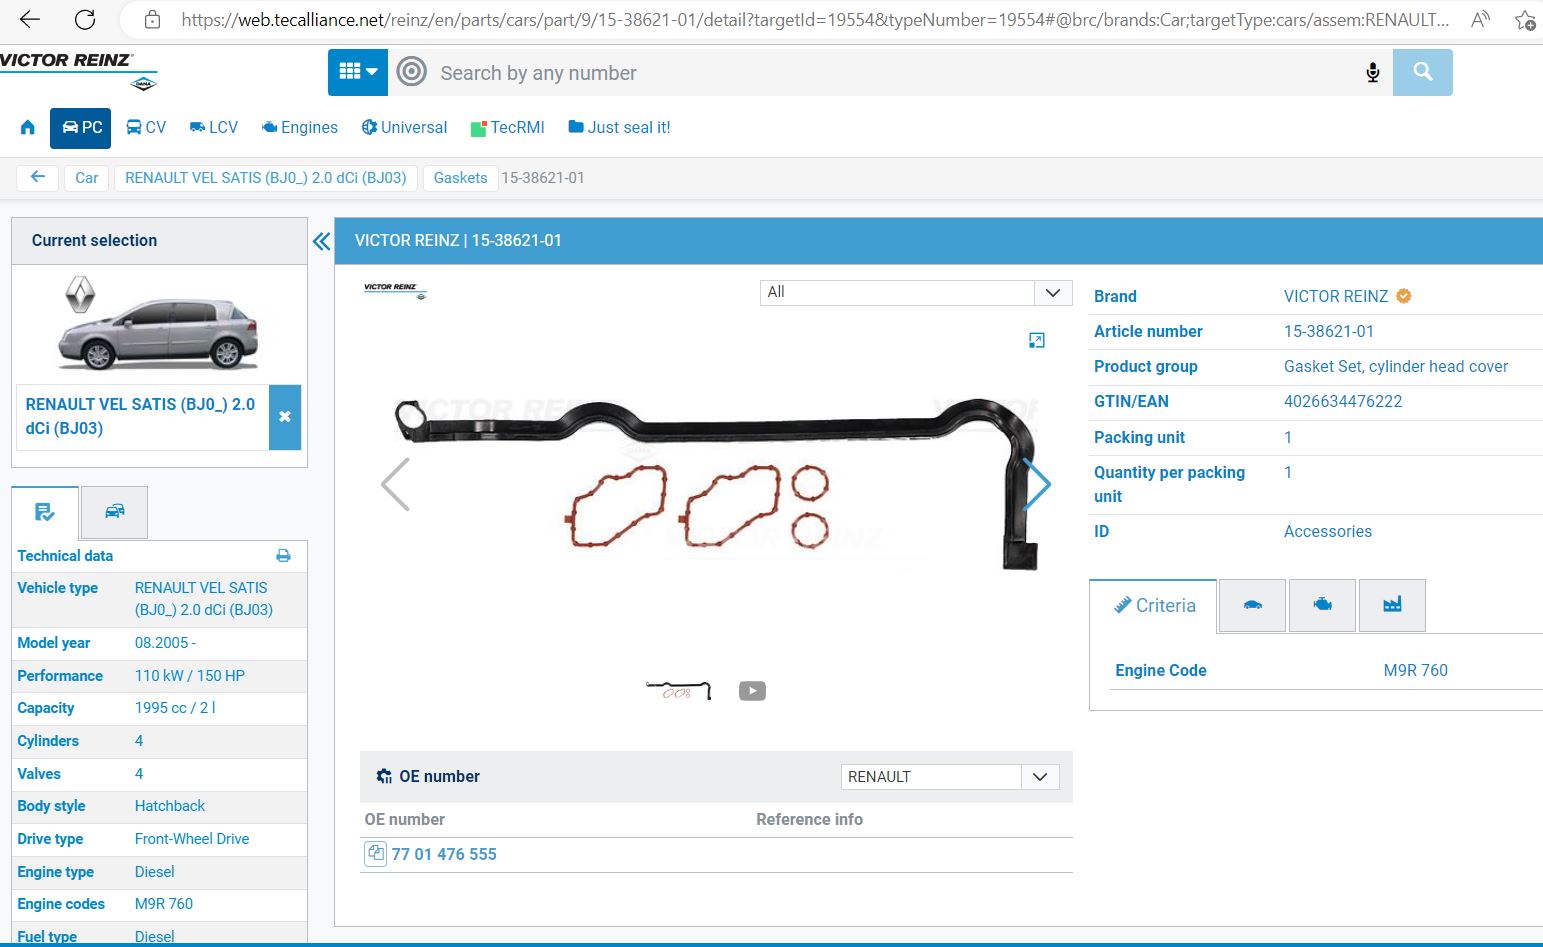
Task: Print the Technical data table
Action: coord(283,556)
